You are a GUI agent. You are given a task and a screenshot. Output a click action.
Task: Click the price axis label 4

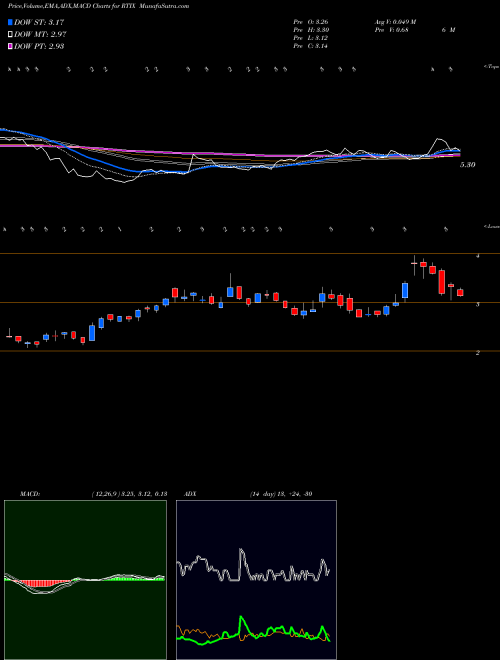coord(478,256)
